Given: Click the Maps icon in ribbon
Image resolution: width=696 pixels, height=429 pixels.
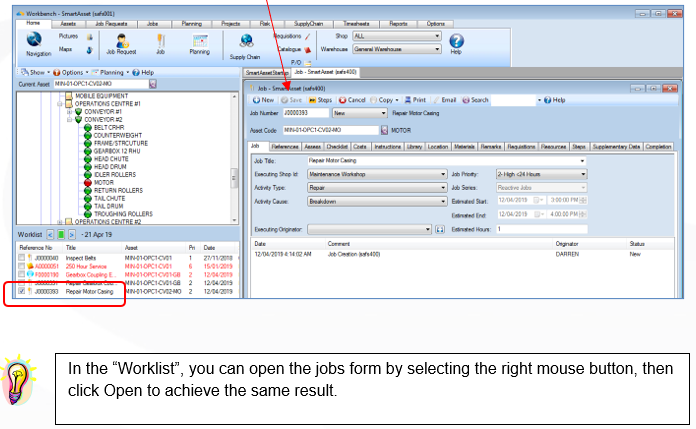Looking at the screenshot, I should coord(90,50).
